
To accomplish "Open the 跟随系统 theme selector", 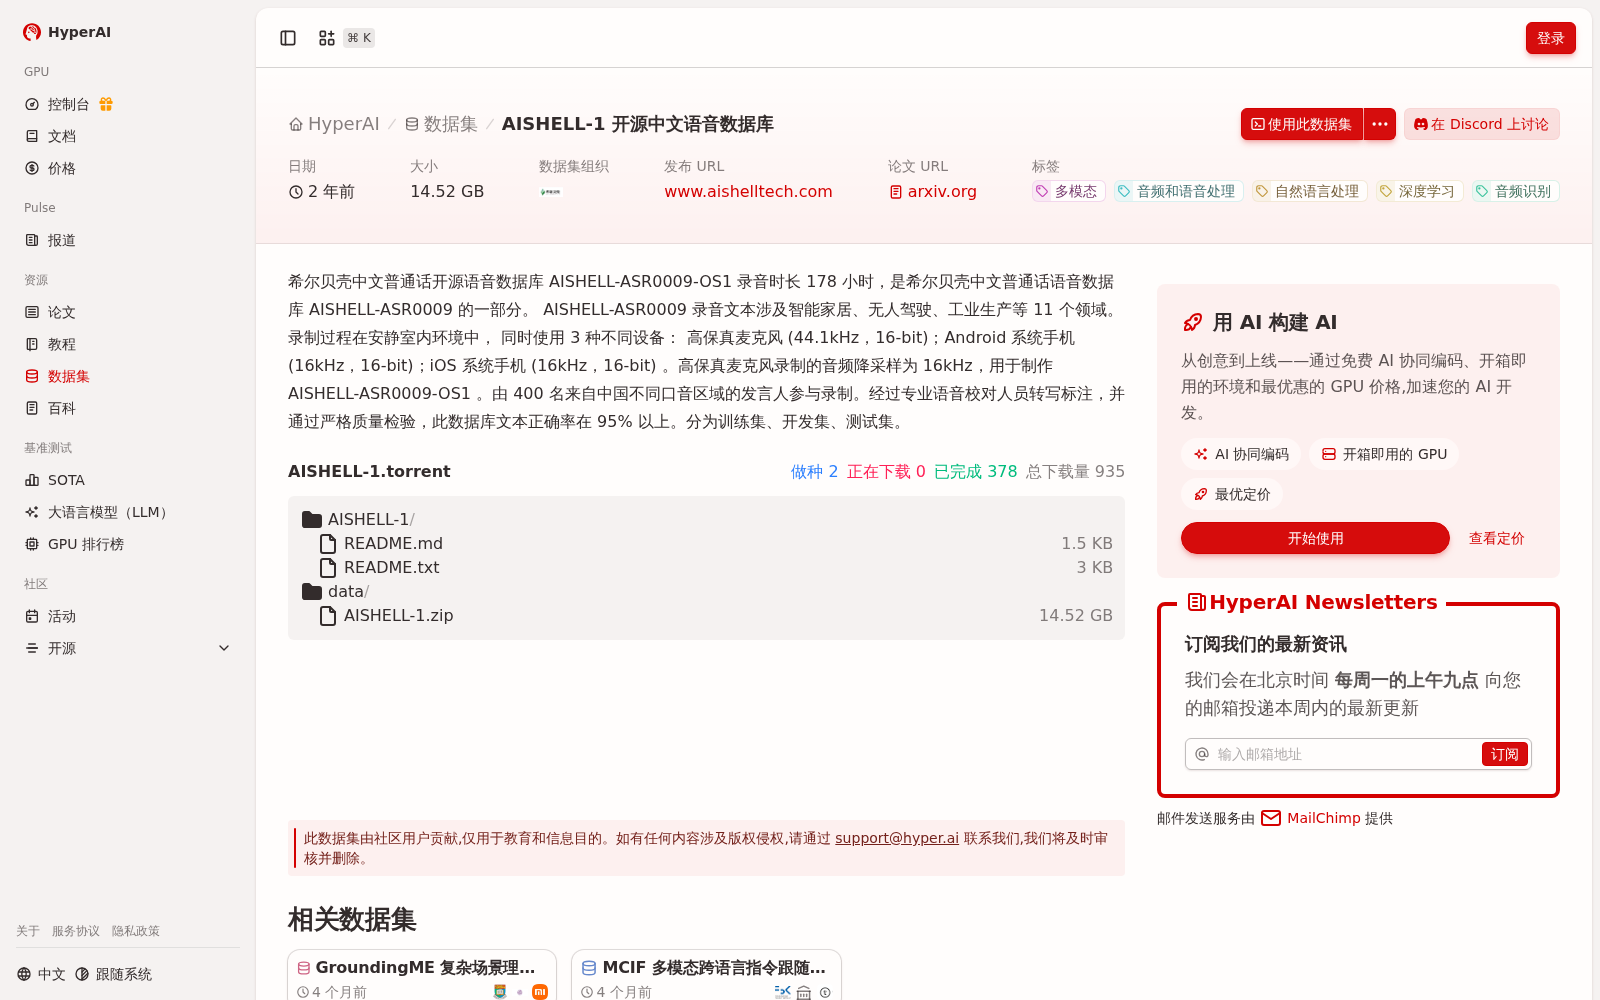I will (113, 974).
